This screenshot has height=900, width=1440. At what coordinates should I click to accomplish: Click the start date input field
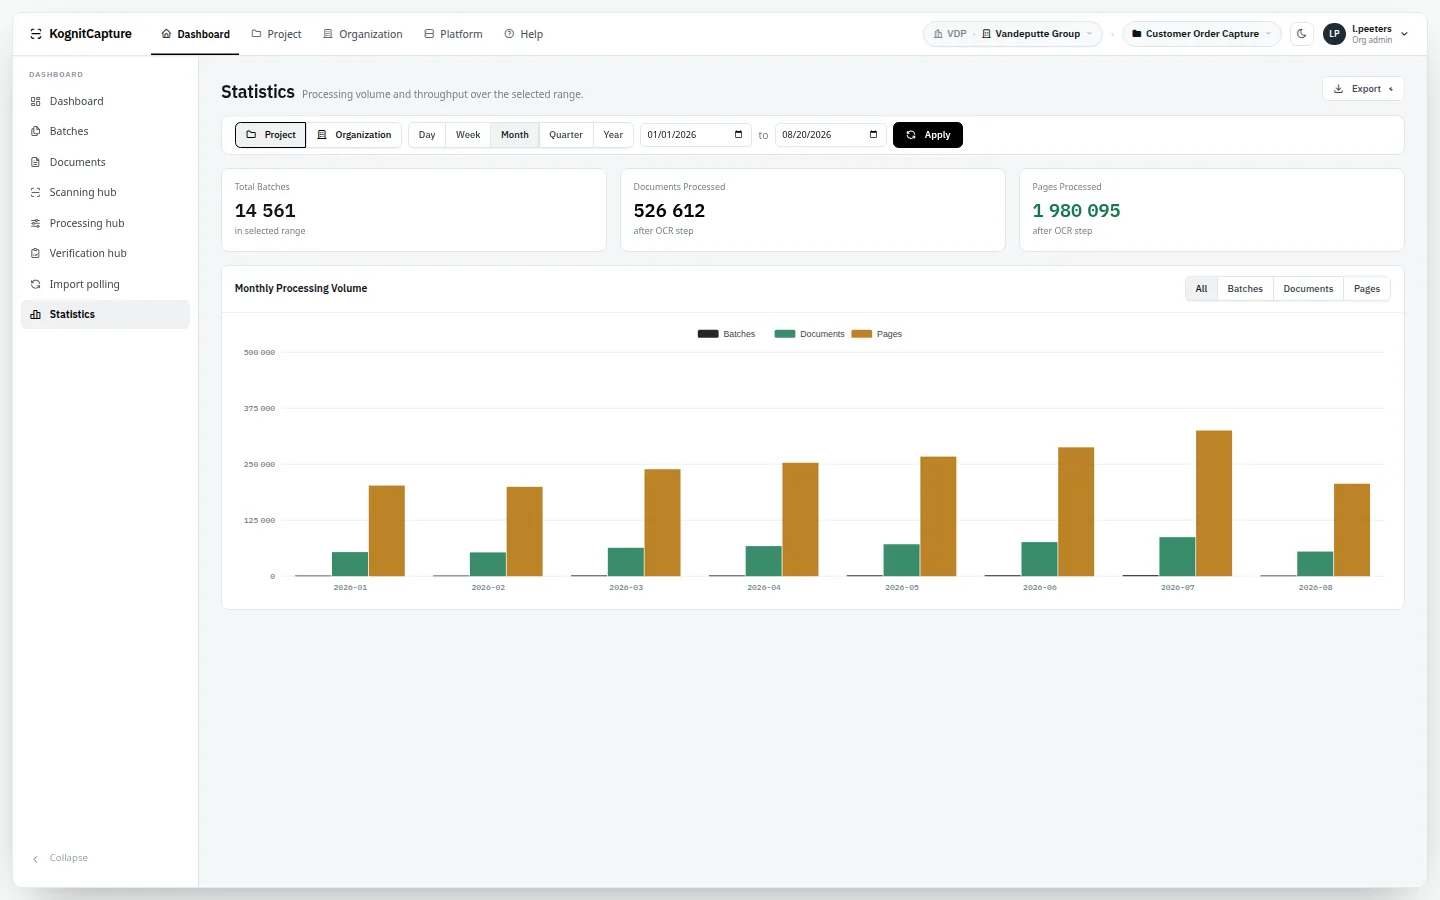coord(695,135)
